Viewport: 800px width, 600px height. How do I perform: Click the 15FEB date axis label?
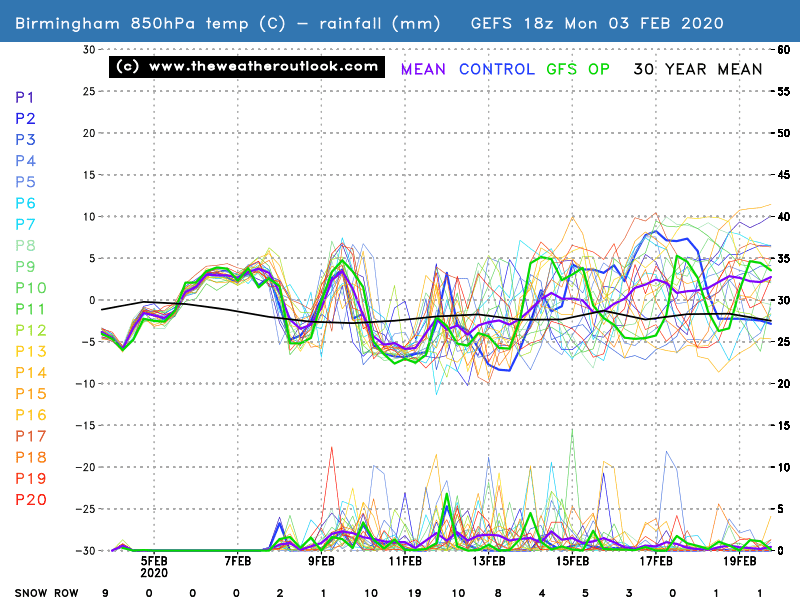571,562
